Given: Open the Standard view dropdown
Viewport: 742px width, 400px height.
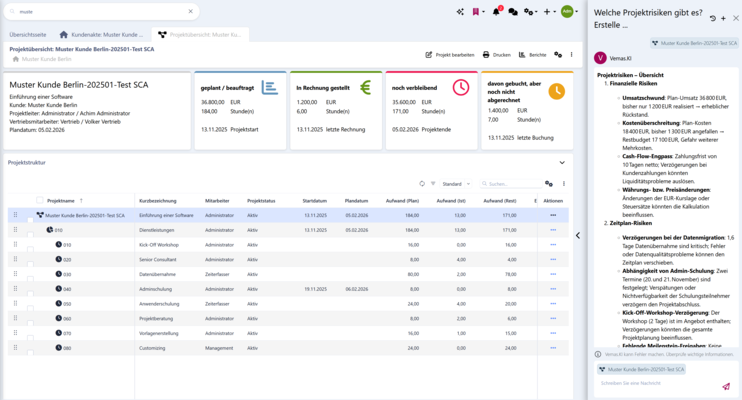Looking at the screenshot, I should (x=456, y=184).
